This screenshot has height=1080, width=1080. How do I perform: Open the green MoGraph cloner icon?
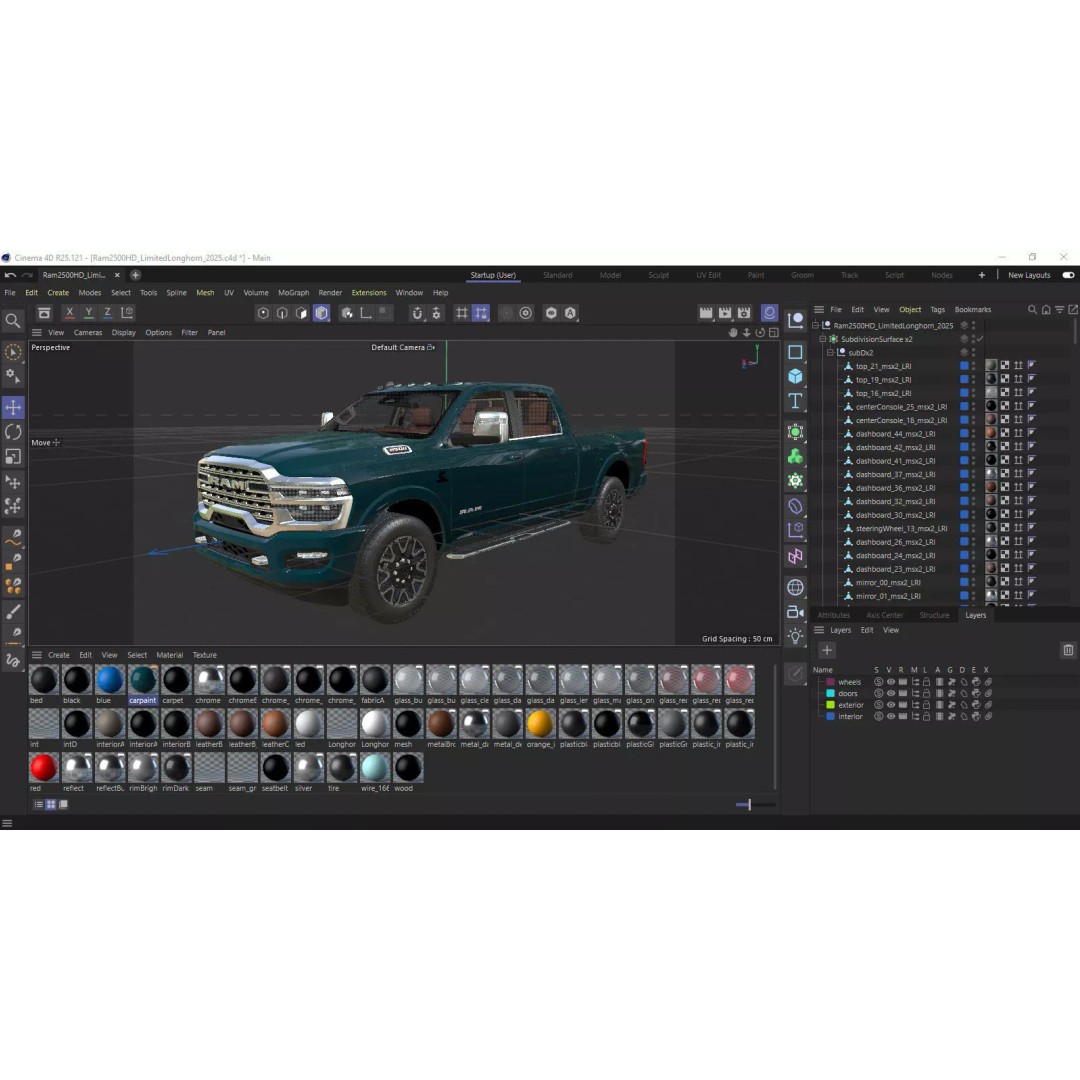(x=796, y=457)
